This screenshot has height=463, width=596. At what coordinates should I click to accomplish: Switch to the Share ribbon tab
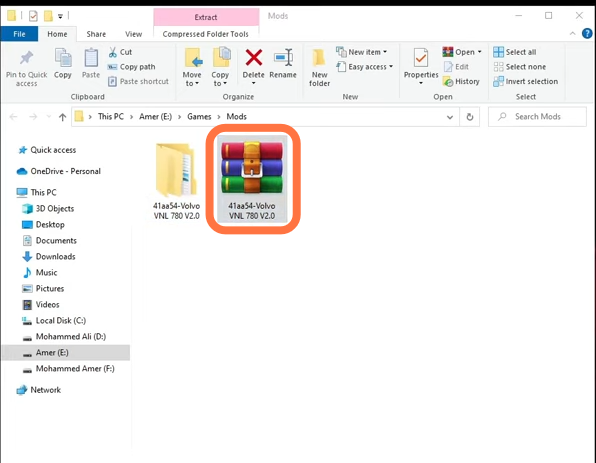[96, 34]
